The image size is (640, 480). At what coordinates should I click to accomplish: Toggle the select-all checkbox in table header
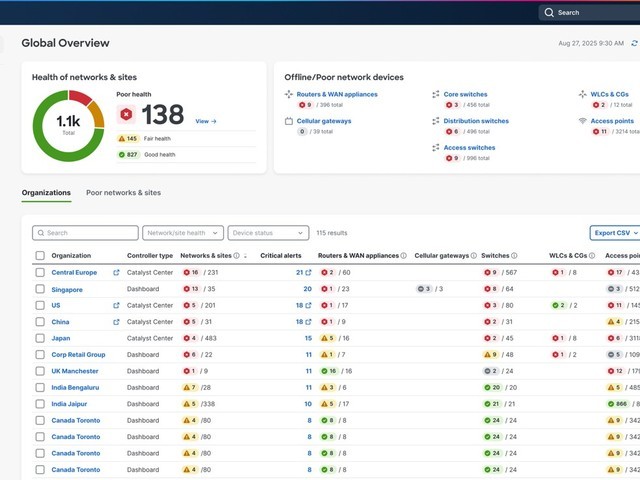[40, 256]
